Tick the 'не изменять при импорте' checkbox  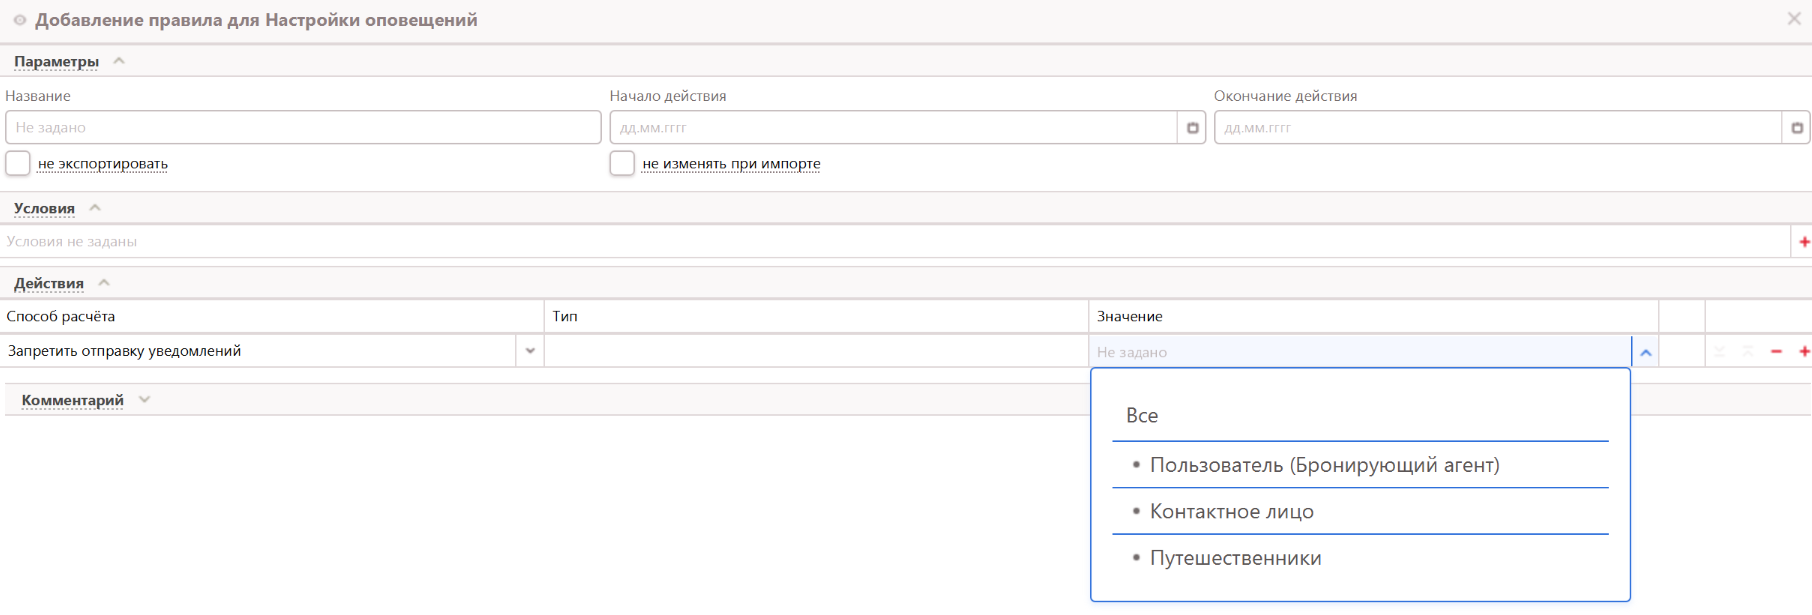coord(622,163)
